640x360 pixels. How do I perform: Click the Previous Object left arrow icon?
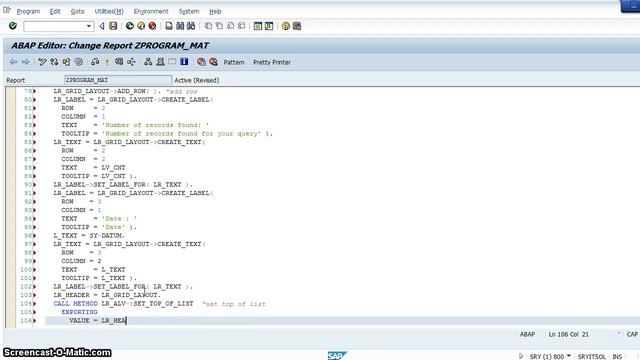click(x=13, y=62)
